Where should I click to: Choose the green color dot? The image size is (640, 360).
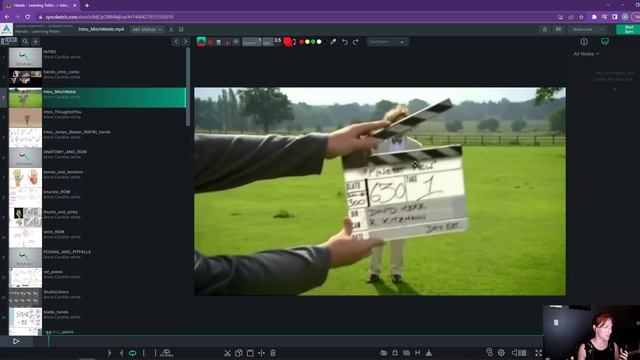click(313, 42)
